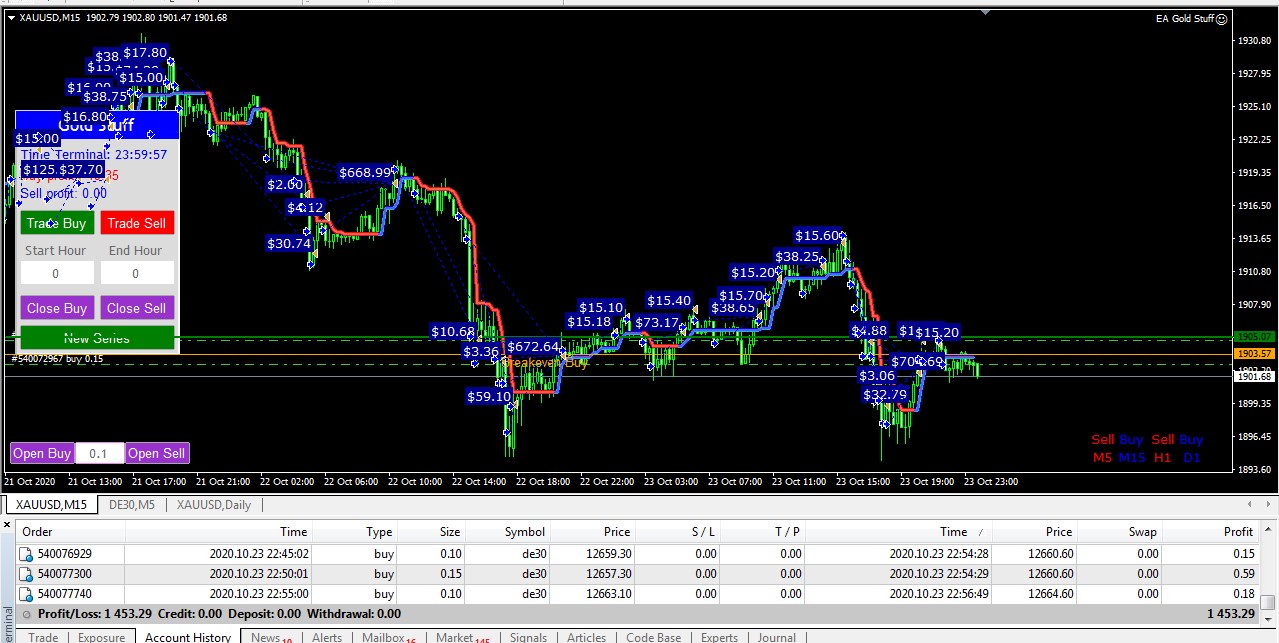Click the order icon beside 540076929
This screenshot has height=643, width=1279.
27,554
